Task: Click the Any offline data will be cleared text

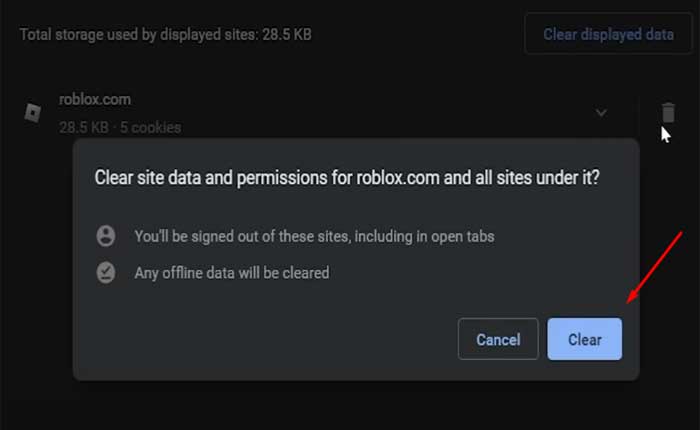Action: (232, 272)
